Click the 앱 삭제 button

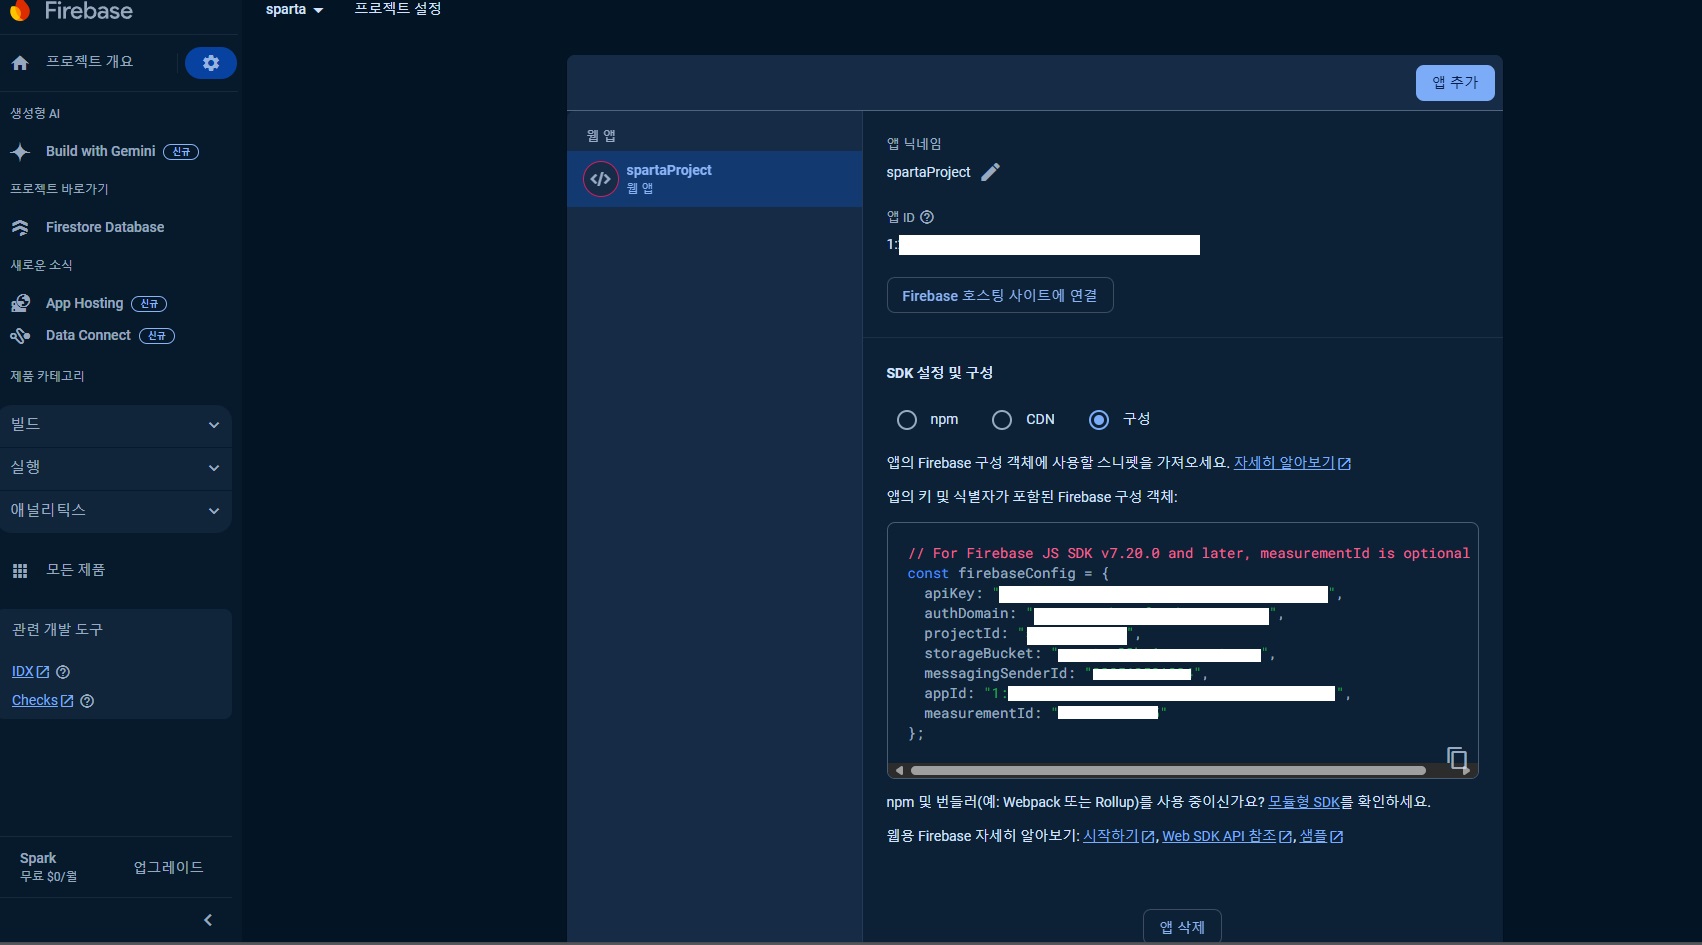click(1182, 927)
